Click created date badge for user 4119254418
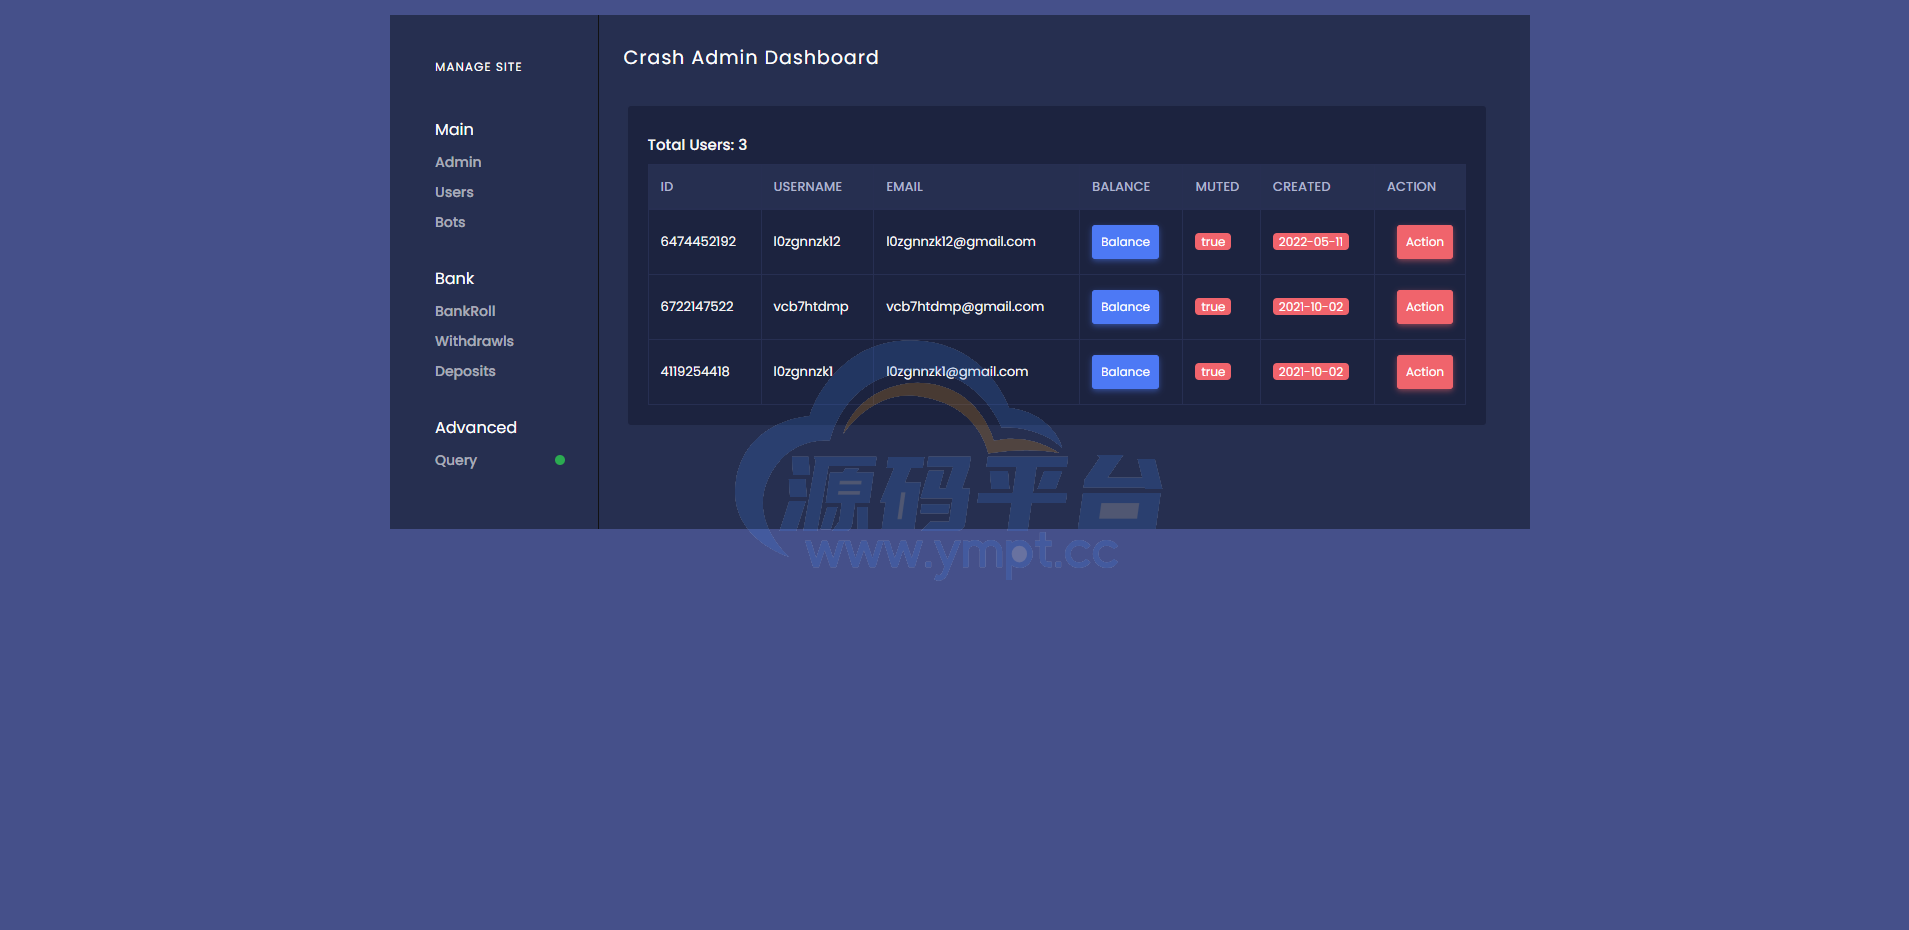 pyautogui.click(x=1310, y=372)
